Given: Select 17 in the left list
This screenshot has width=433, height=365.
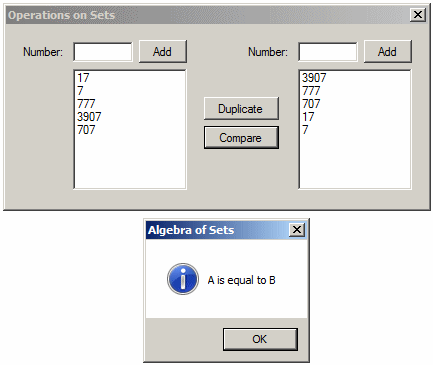Looking at the screenshot, I should click(83, 78).
